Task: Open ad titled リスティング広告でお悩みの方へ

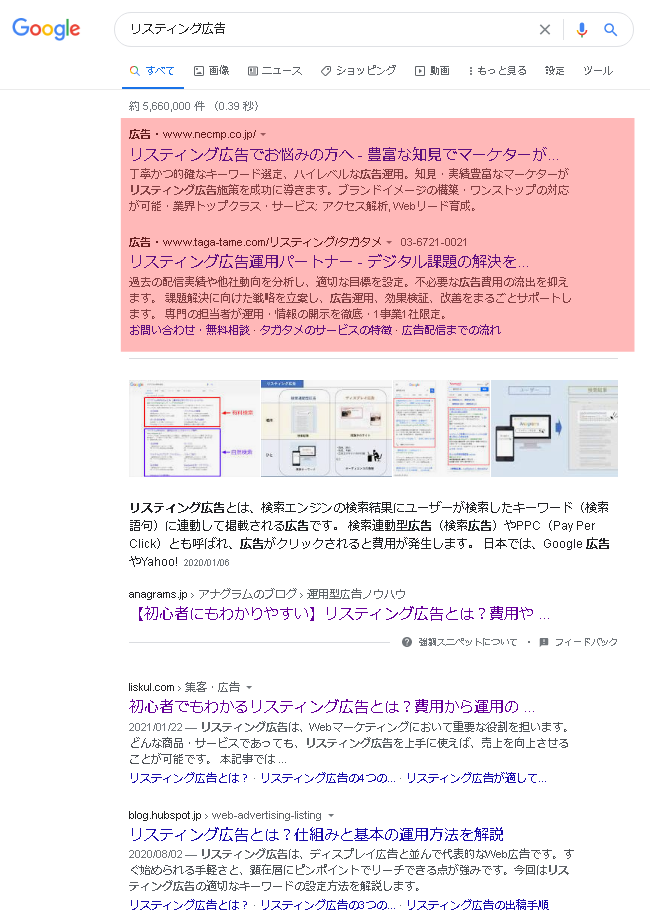Action: coord(344,155)
